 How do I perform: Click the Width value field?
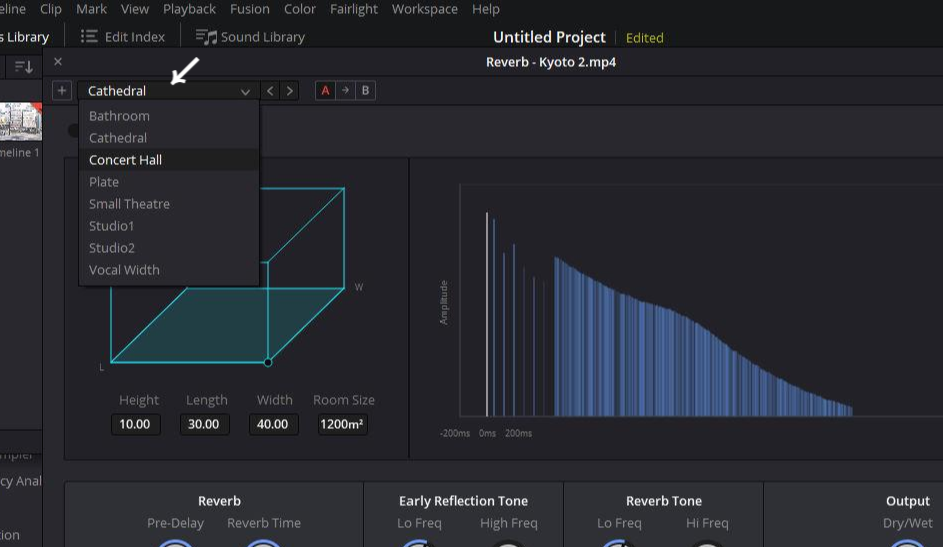click(x=273, y=424)
